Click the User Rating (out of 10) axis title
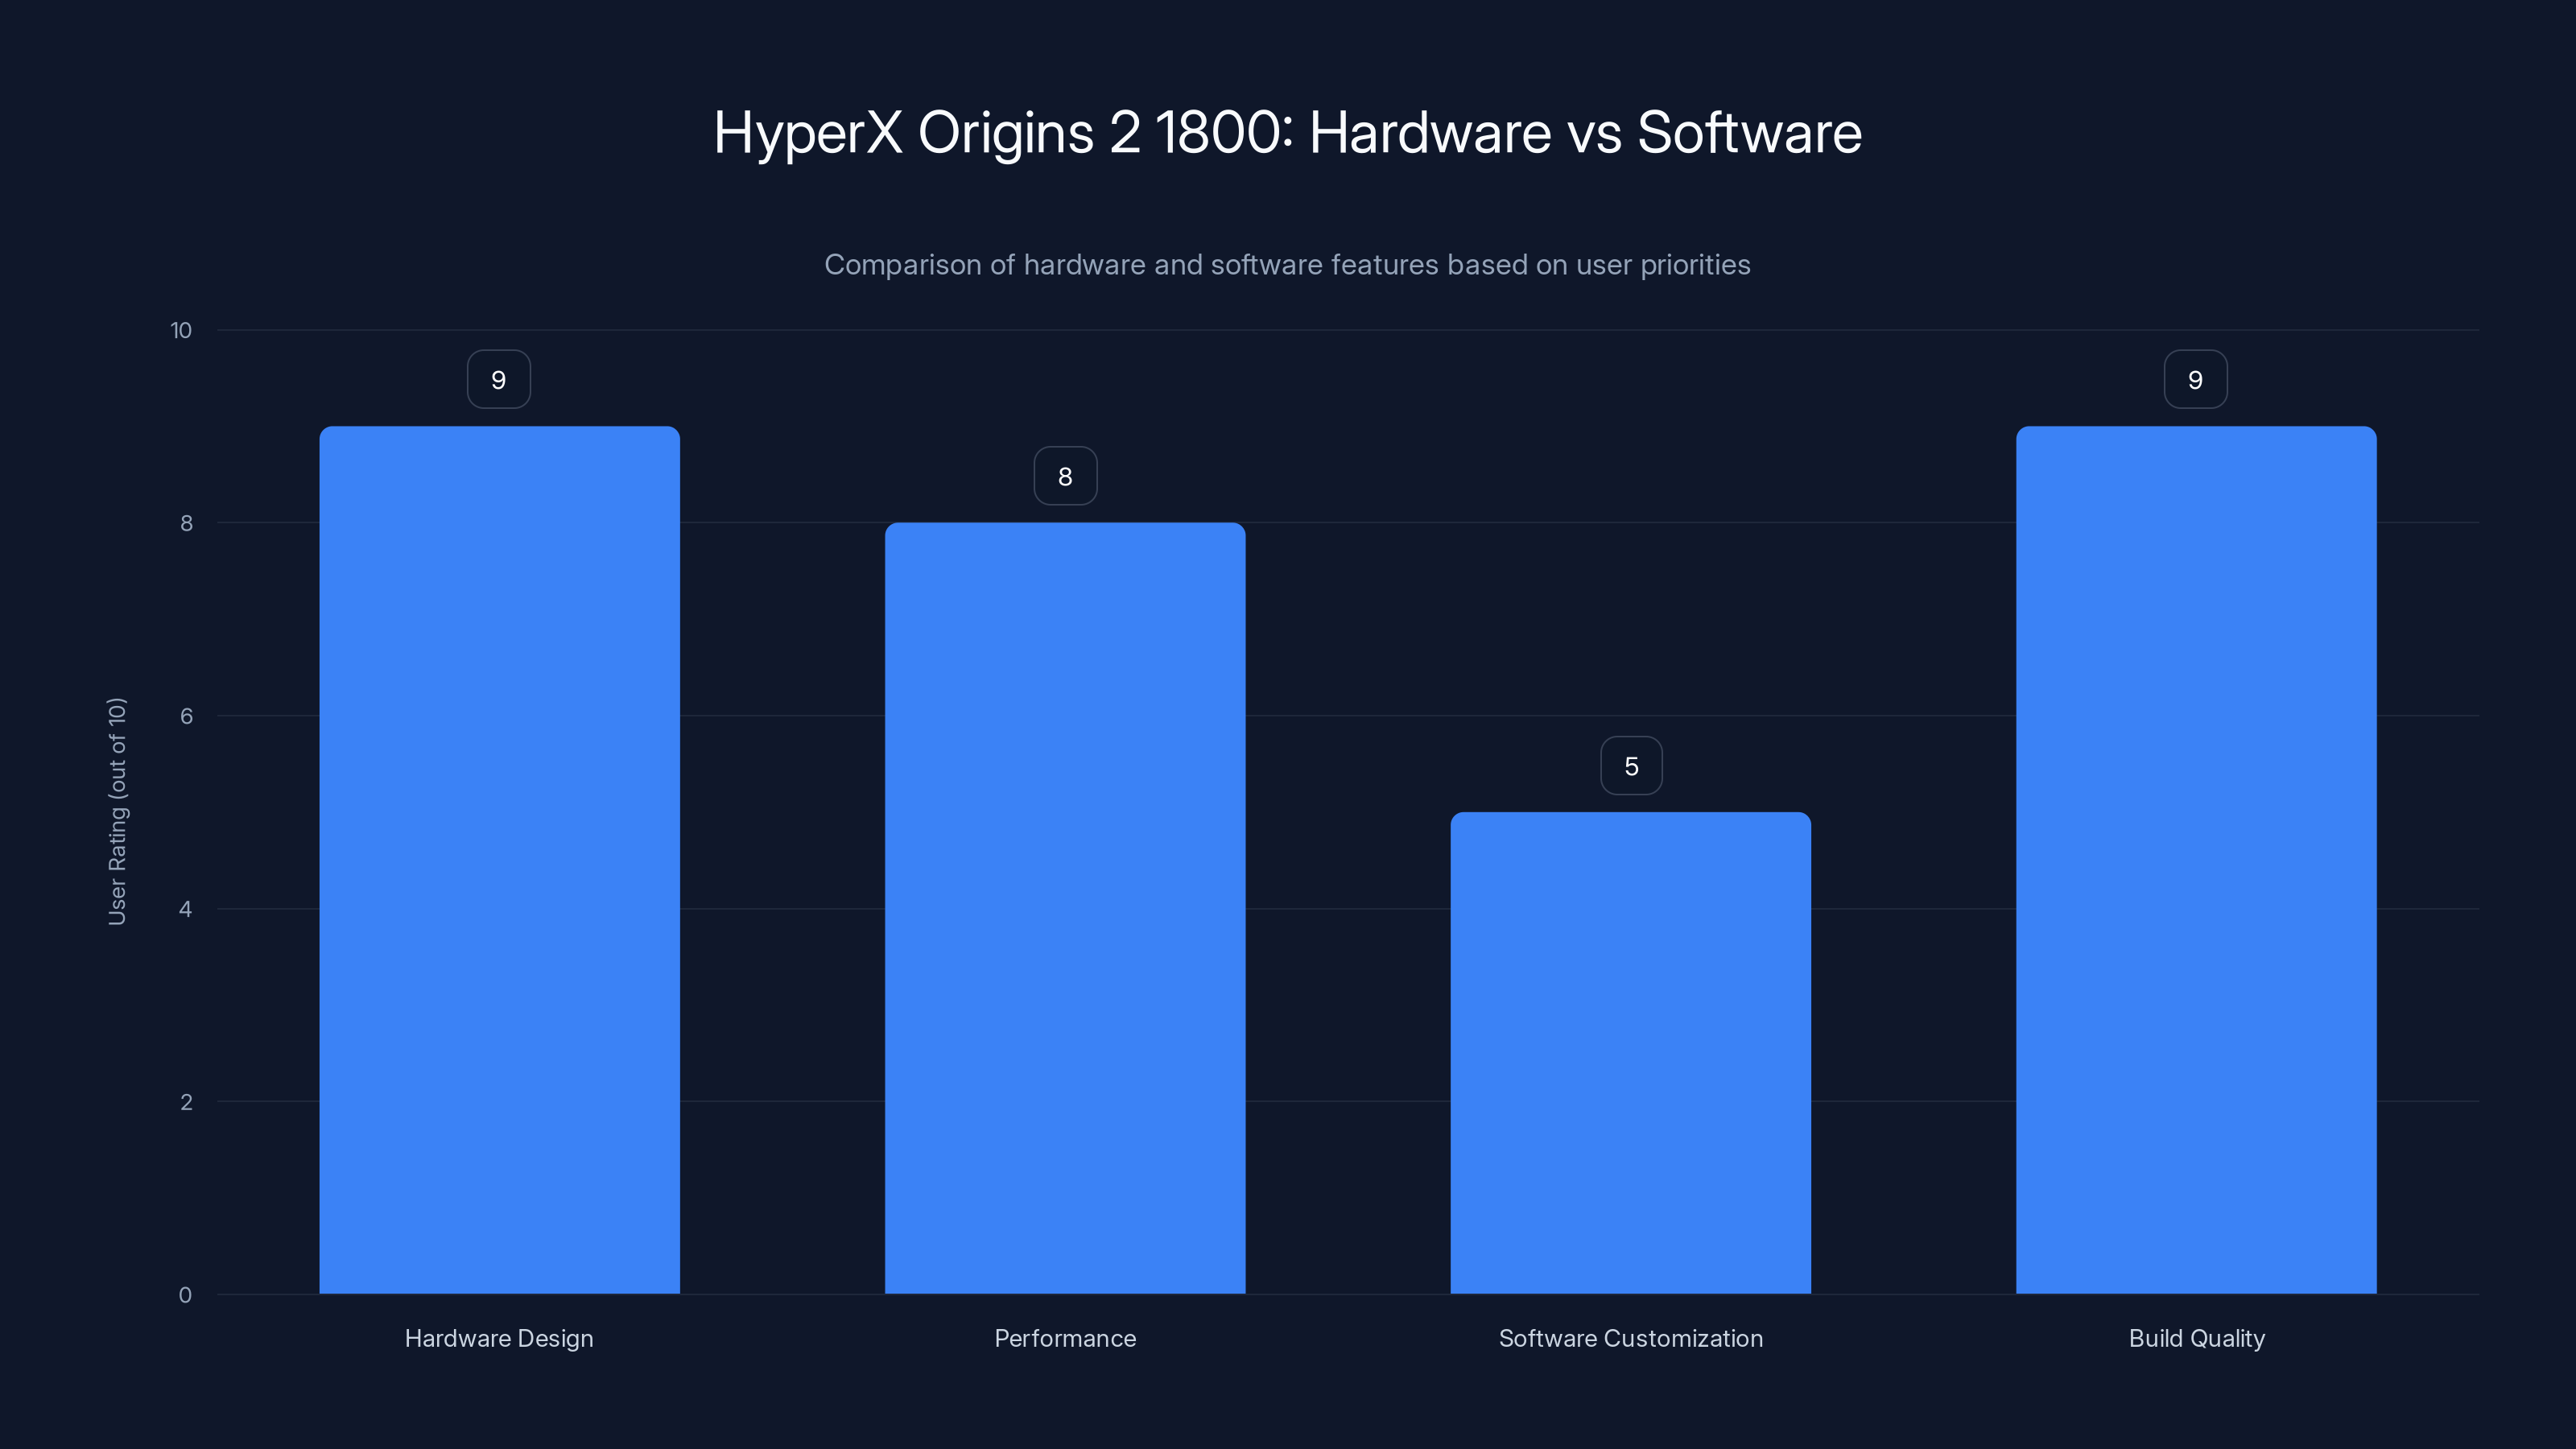 [x=117, y=811]
